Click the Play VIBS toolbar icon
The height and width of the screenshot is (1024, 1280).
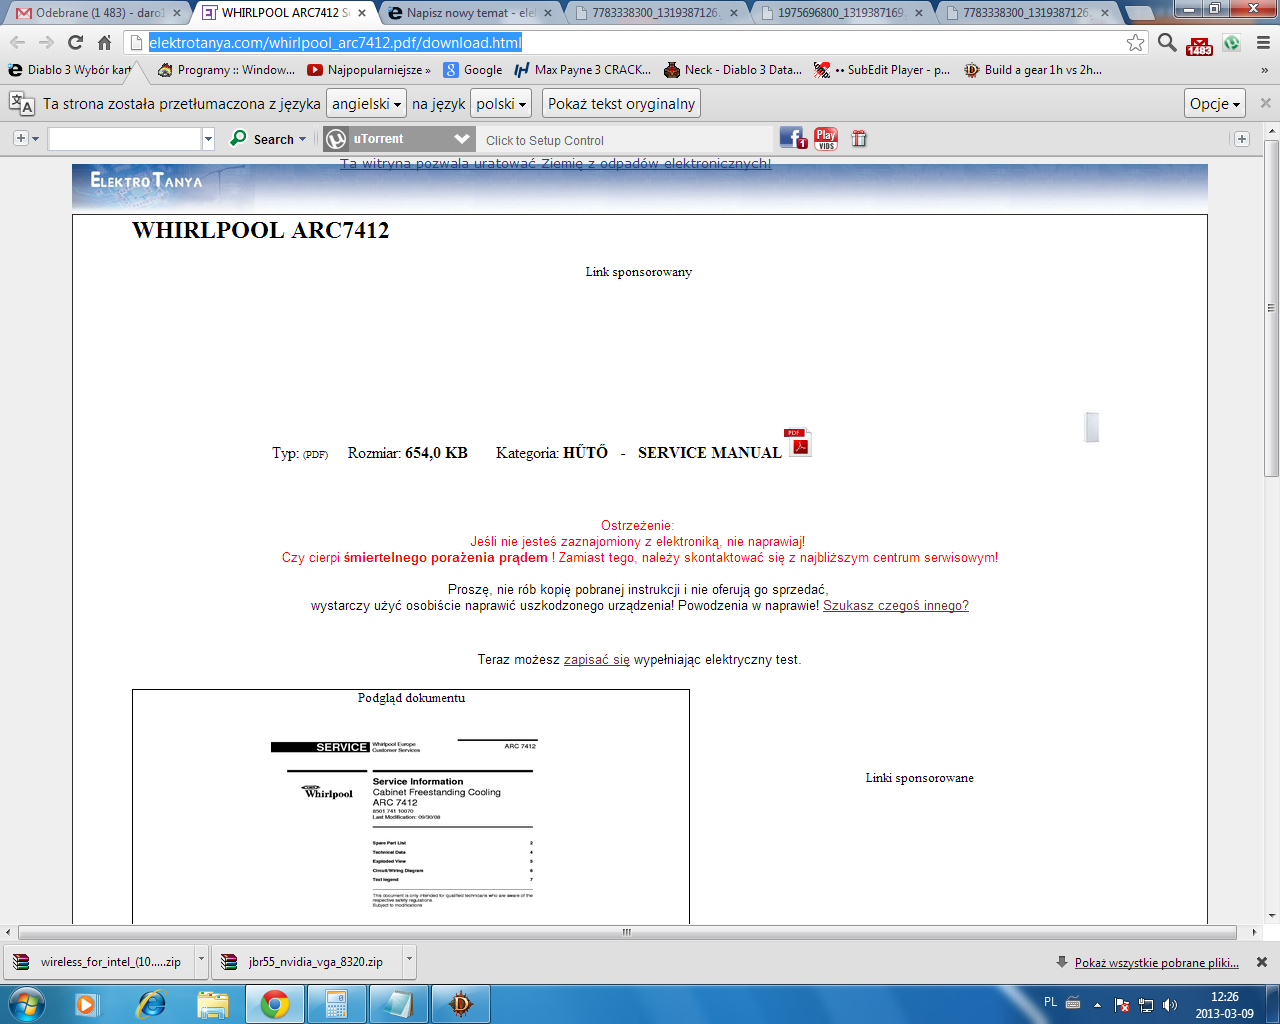826,139
